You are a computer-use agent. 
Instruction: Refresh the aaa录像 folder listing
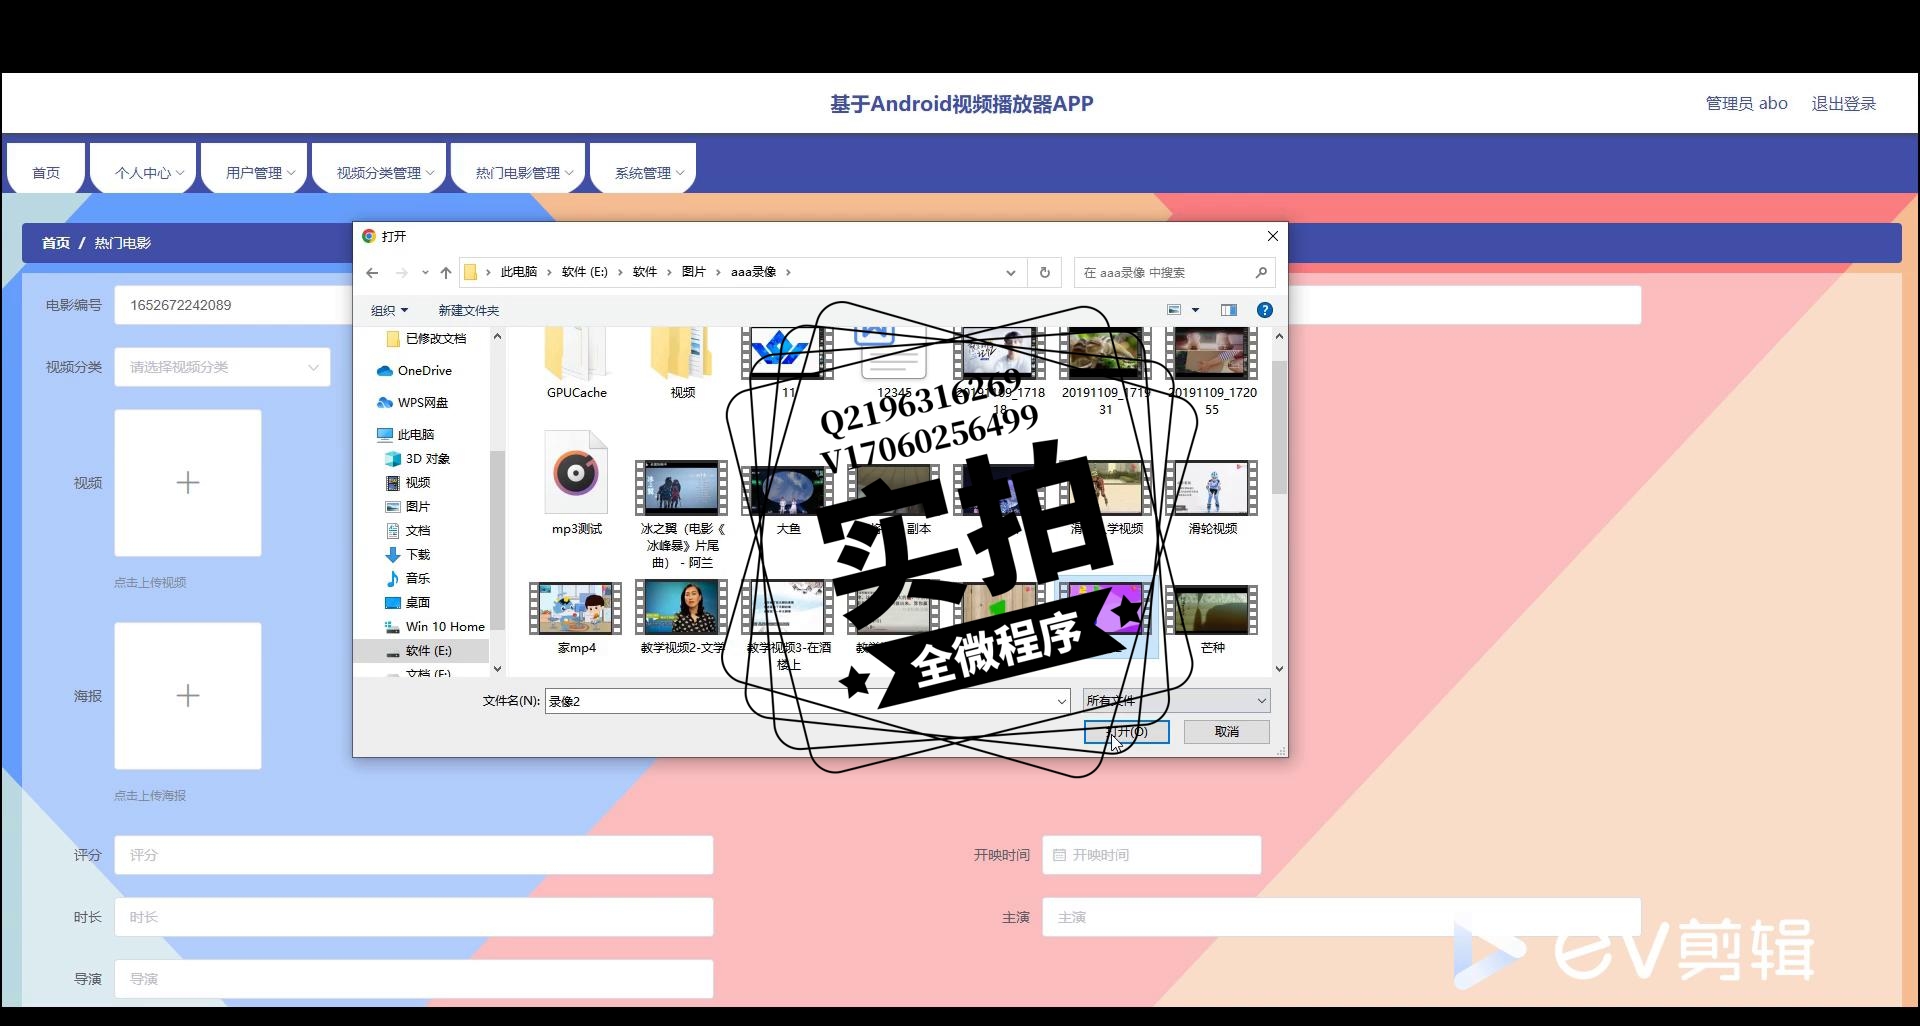[x=1045, y=272]
